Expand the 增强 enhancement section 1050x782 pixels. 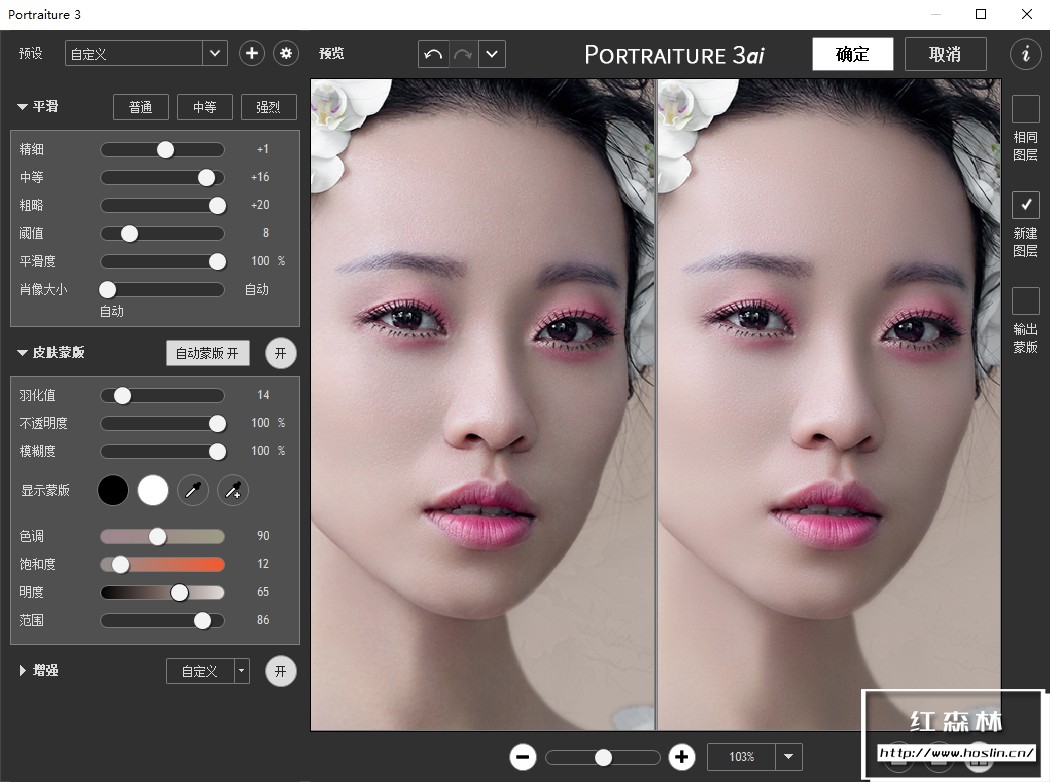pyautogui.click(x=23, y=671)
